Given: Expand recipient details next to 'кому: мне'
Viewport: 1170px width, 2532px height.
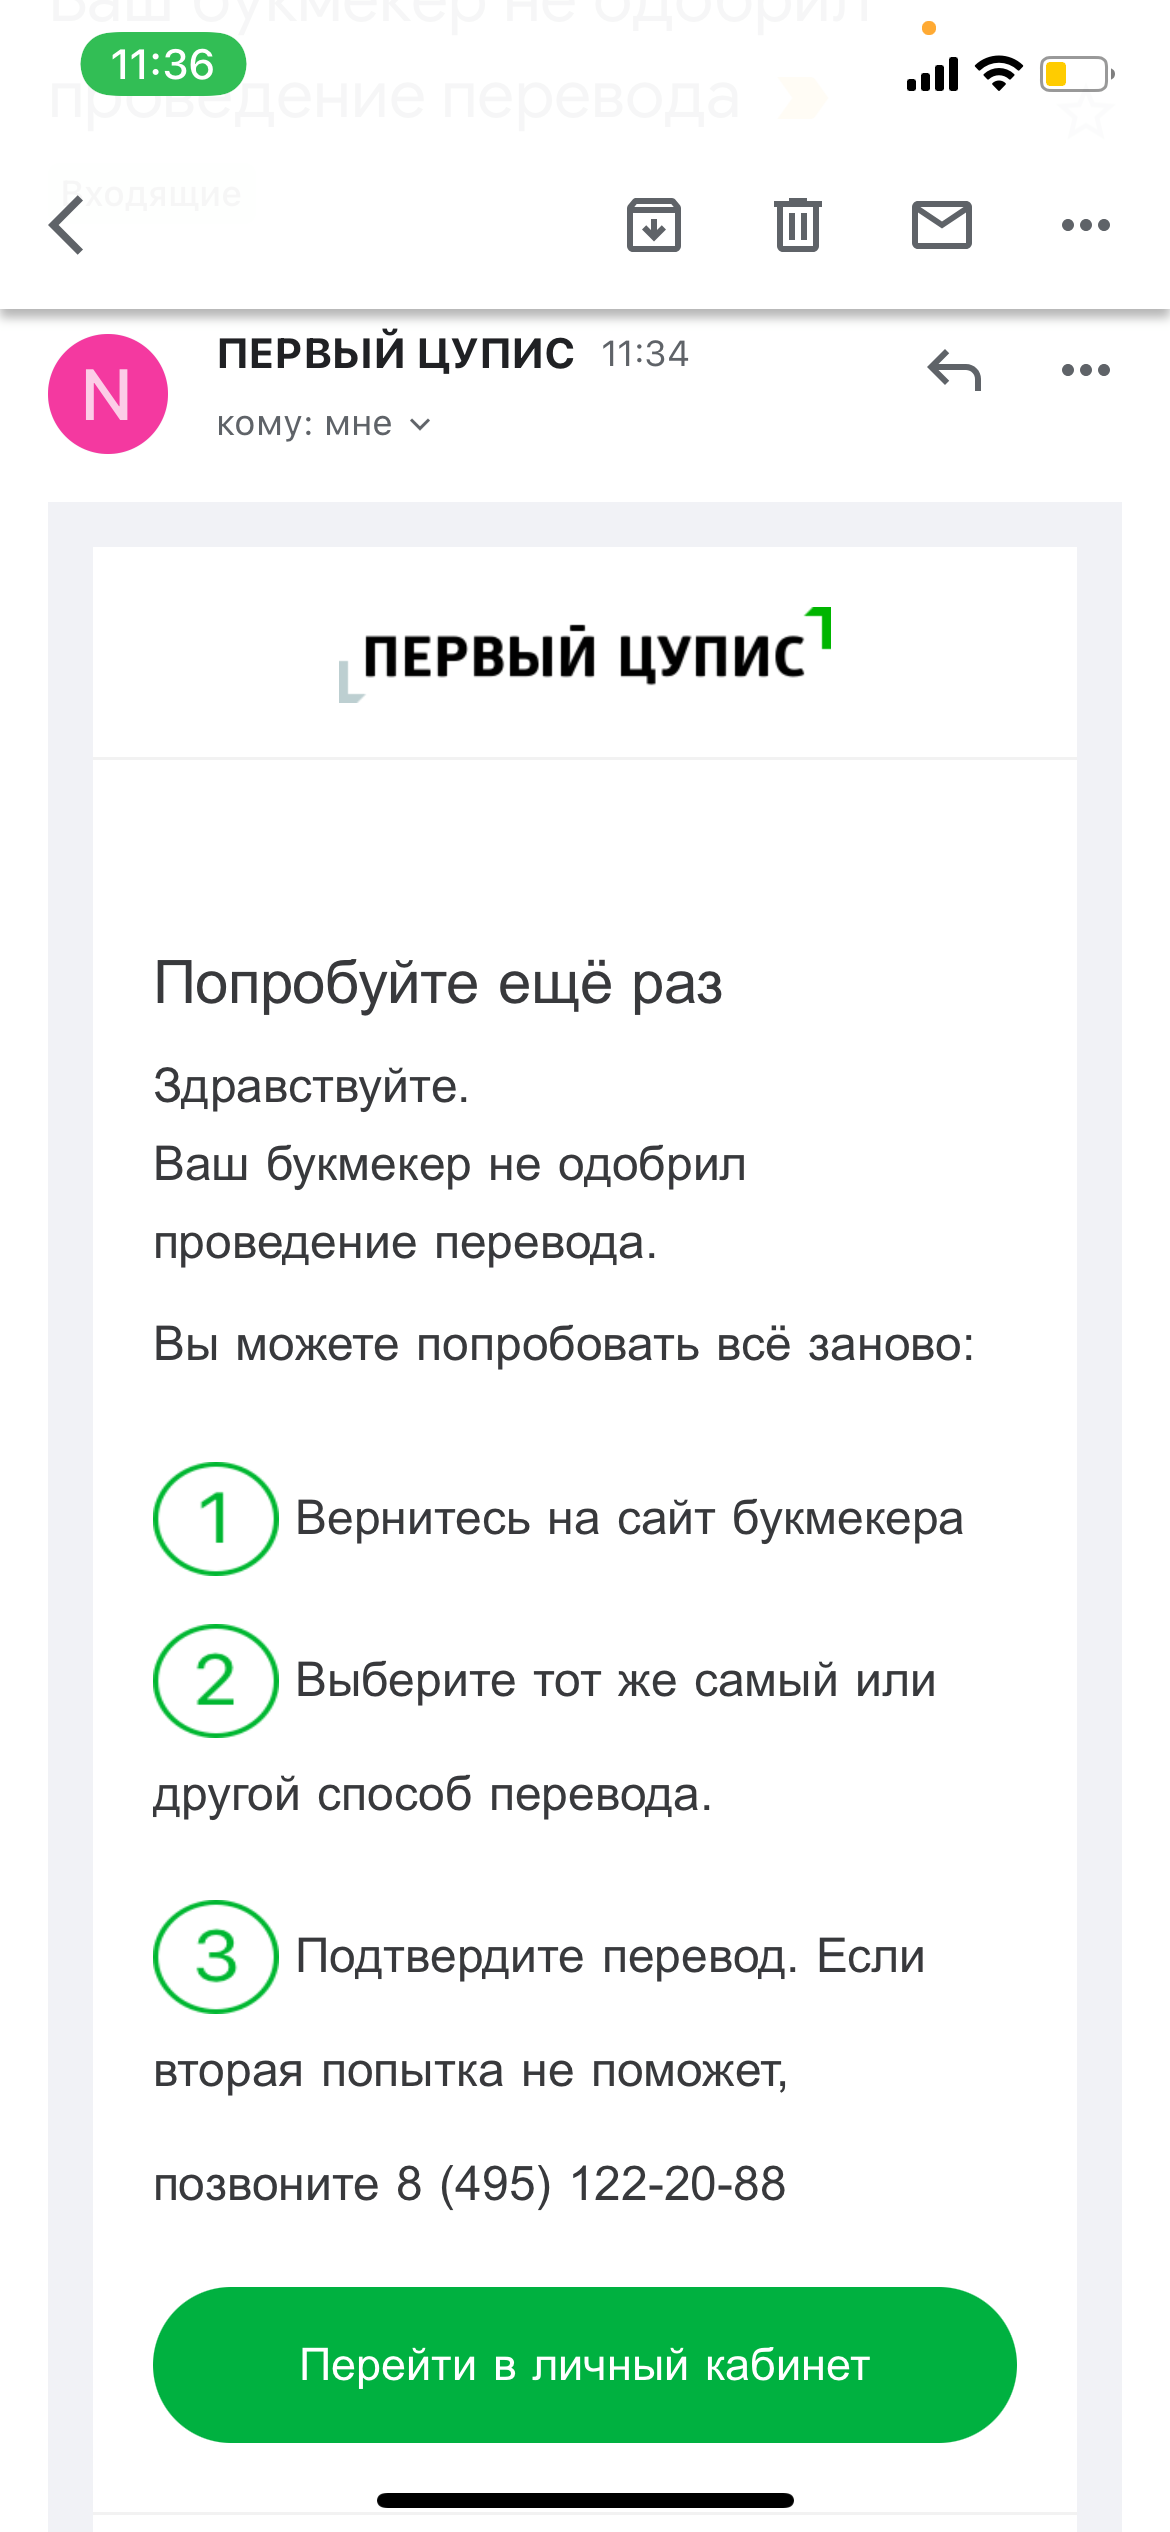Looking at the screenshot, I should [421, 425].
